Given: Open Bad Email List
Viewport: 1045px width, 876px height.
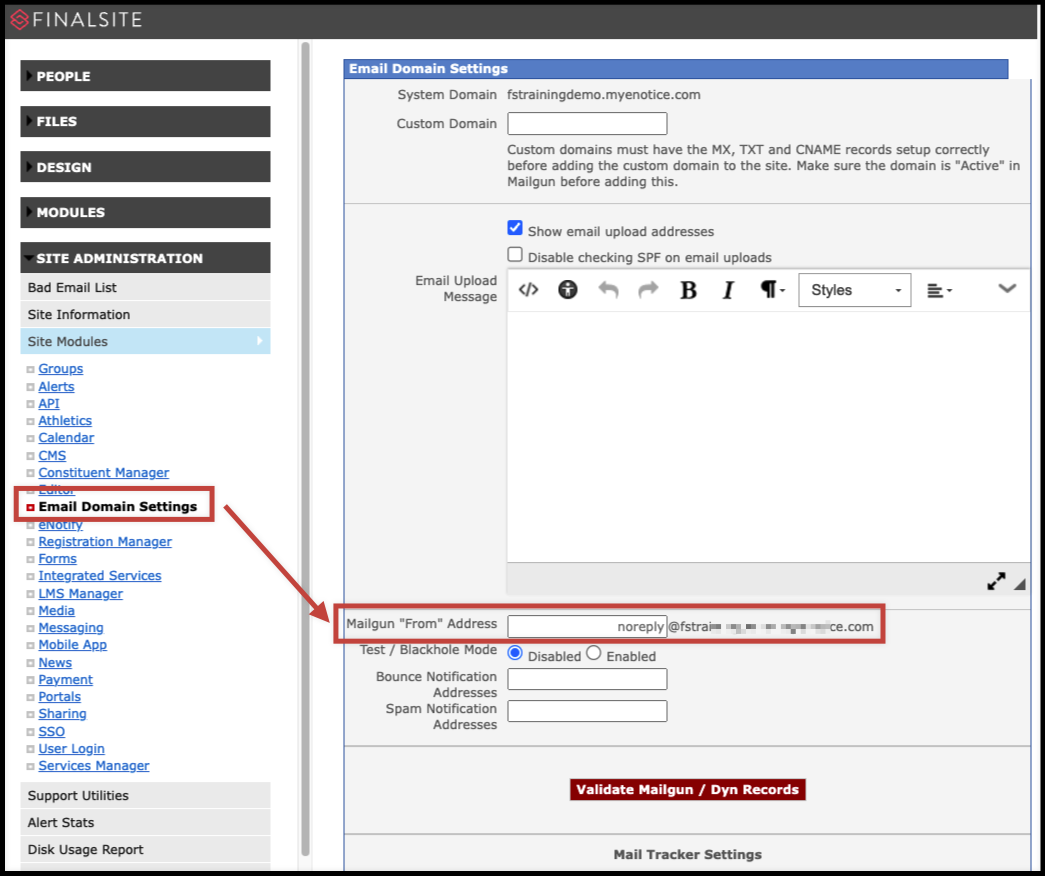Looking at the screenshot, I should pos(145,287).
